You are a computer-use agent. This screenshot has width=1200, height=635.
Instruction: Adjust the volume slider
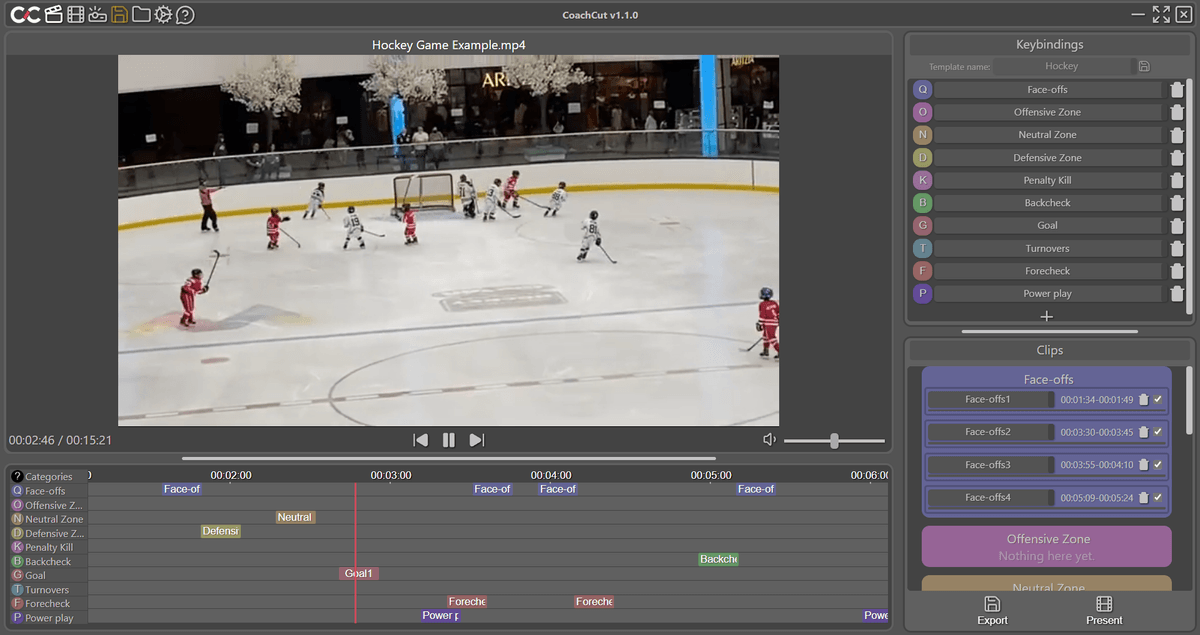(x=834, y=439)
